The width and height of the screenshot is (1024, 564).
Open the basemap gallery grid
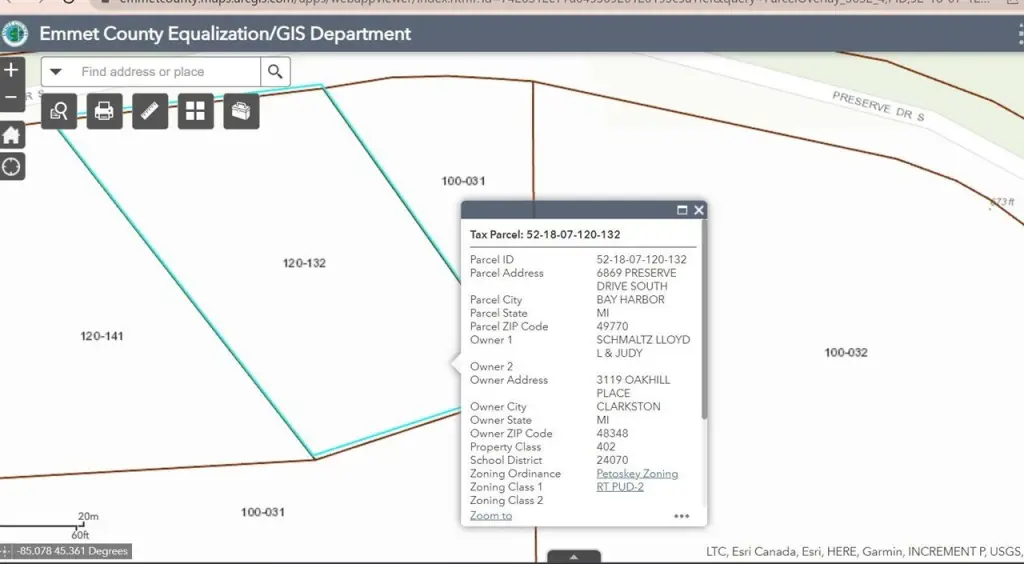coord(195,111)
